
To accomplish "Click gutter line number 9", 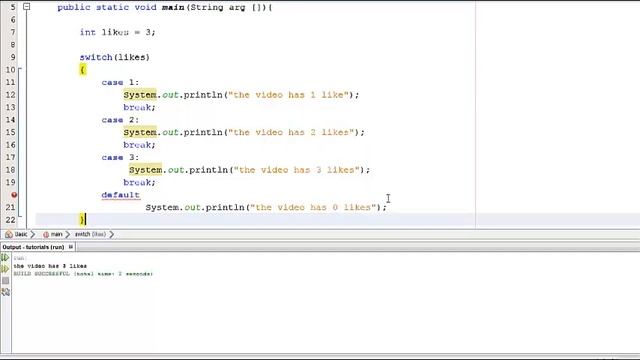I will [13, 57].
